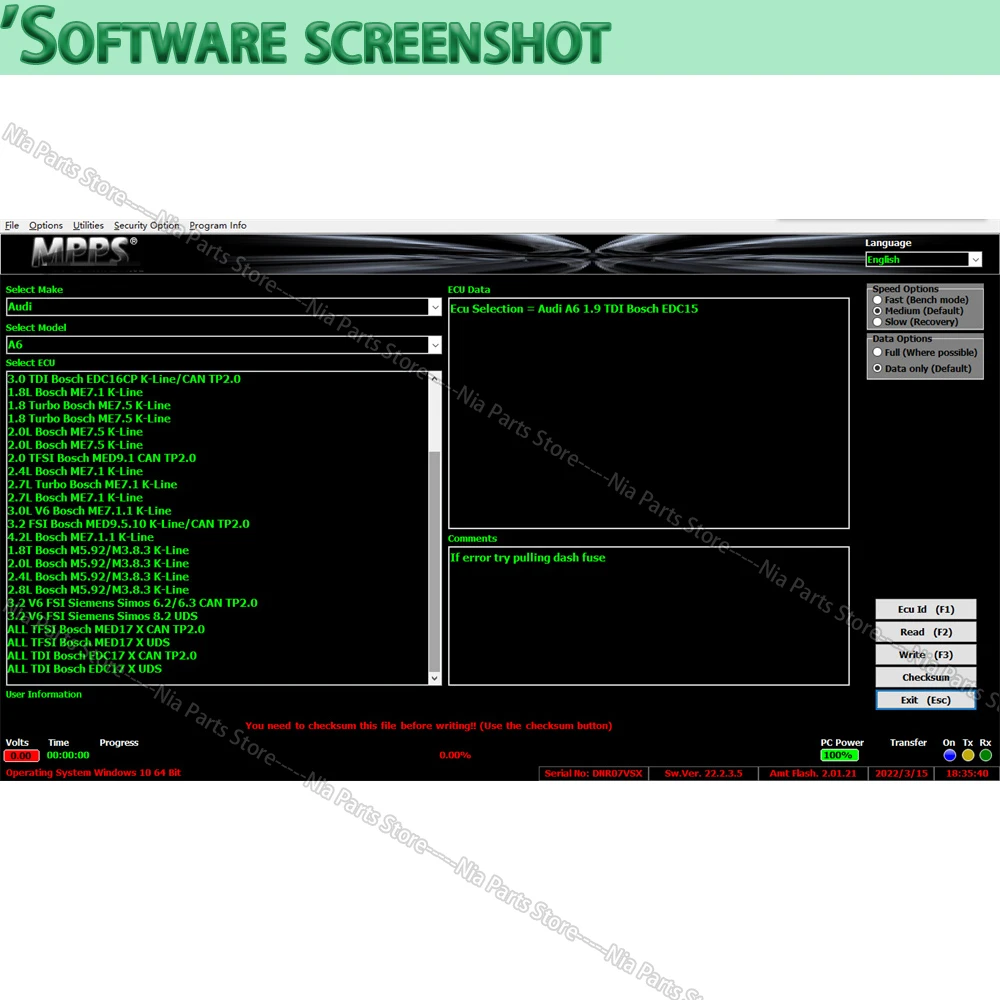Click the green Rx indicator light
Viewport: 1000px width, 1000px height.
pyautogui.click(x=986, y=755)
